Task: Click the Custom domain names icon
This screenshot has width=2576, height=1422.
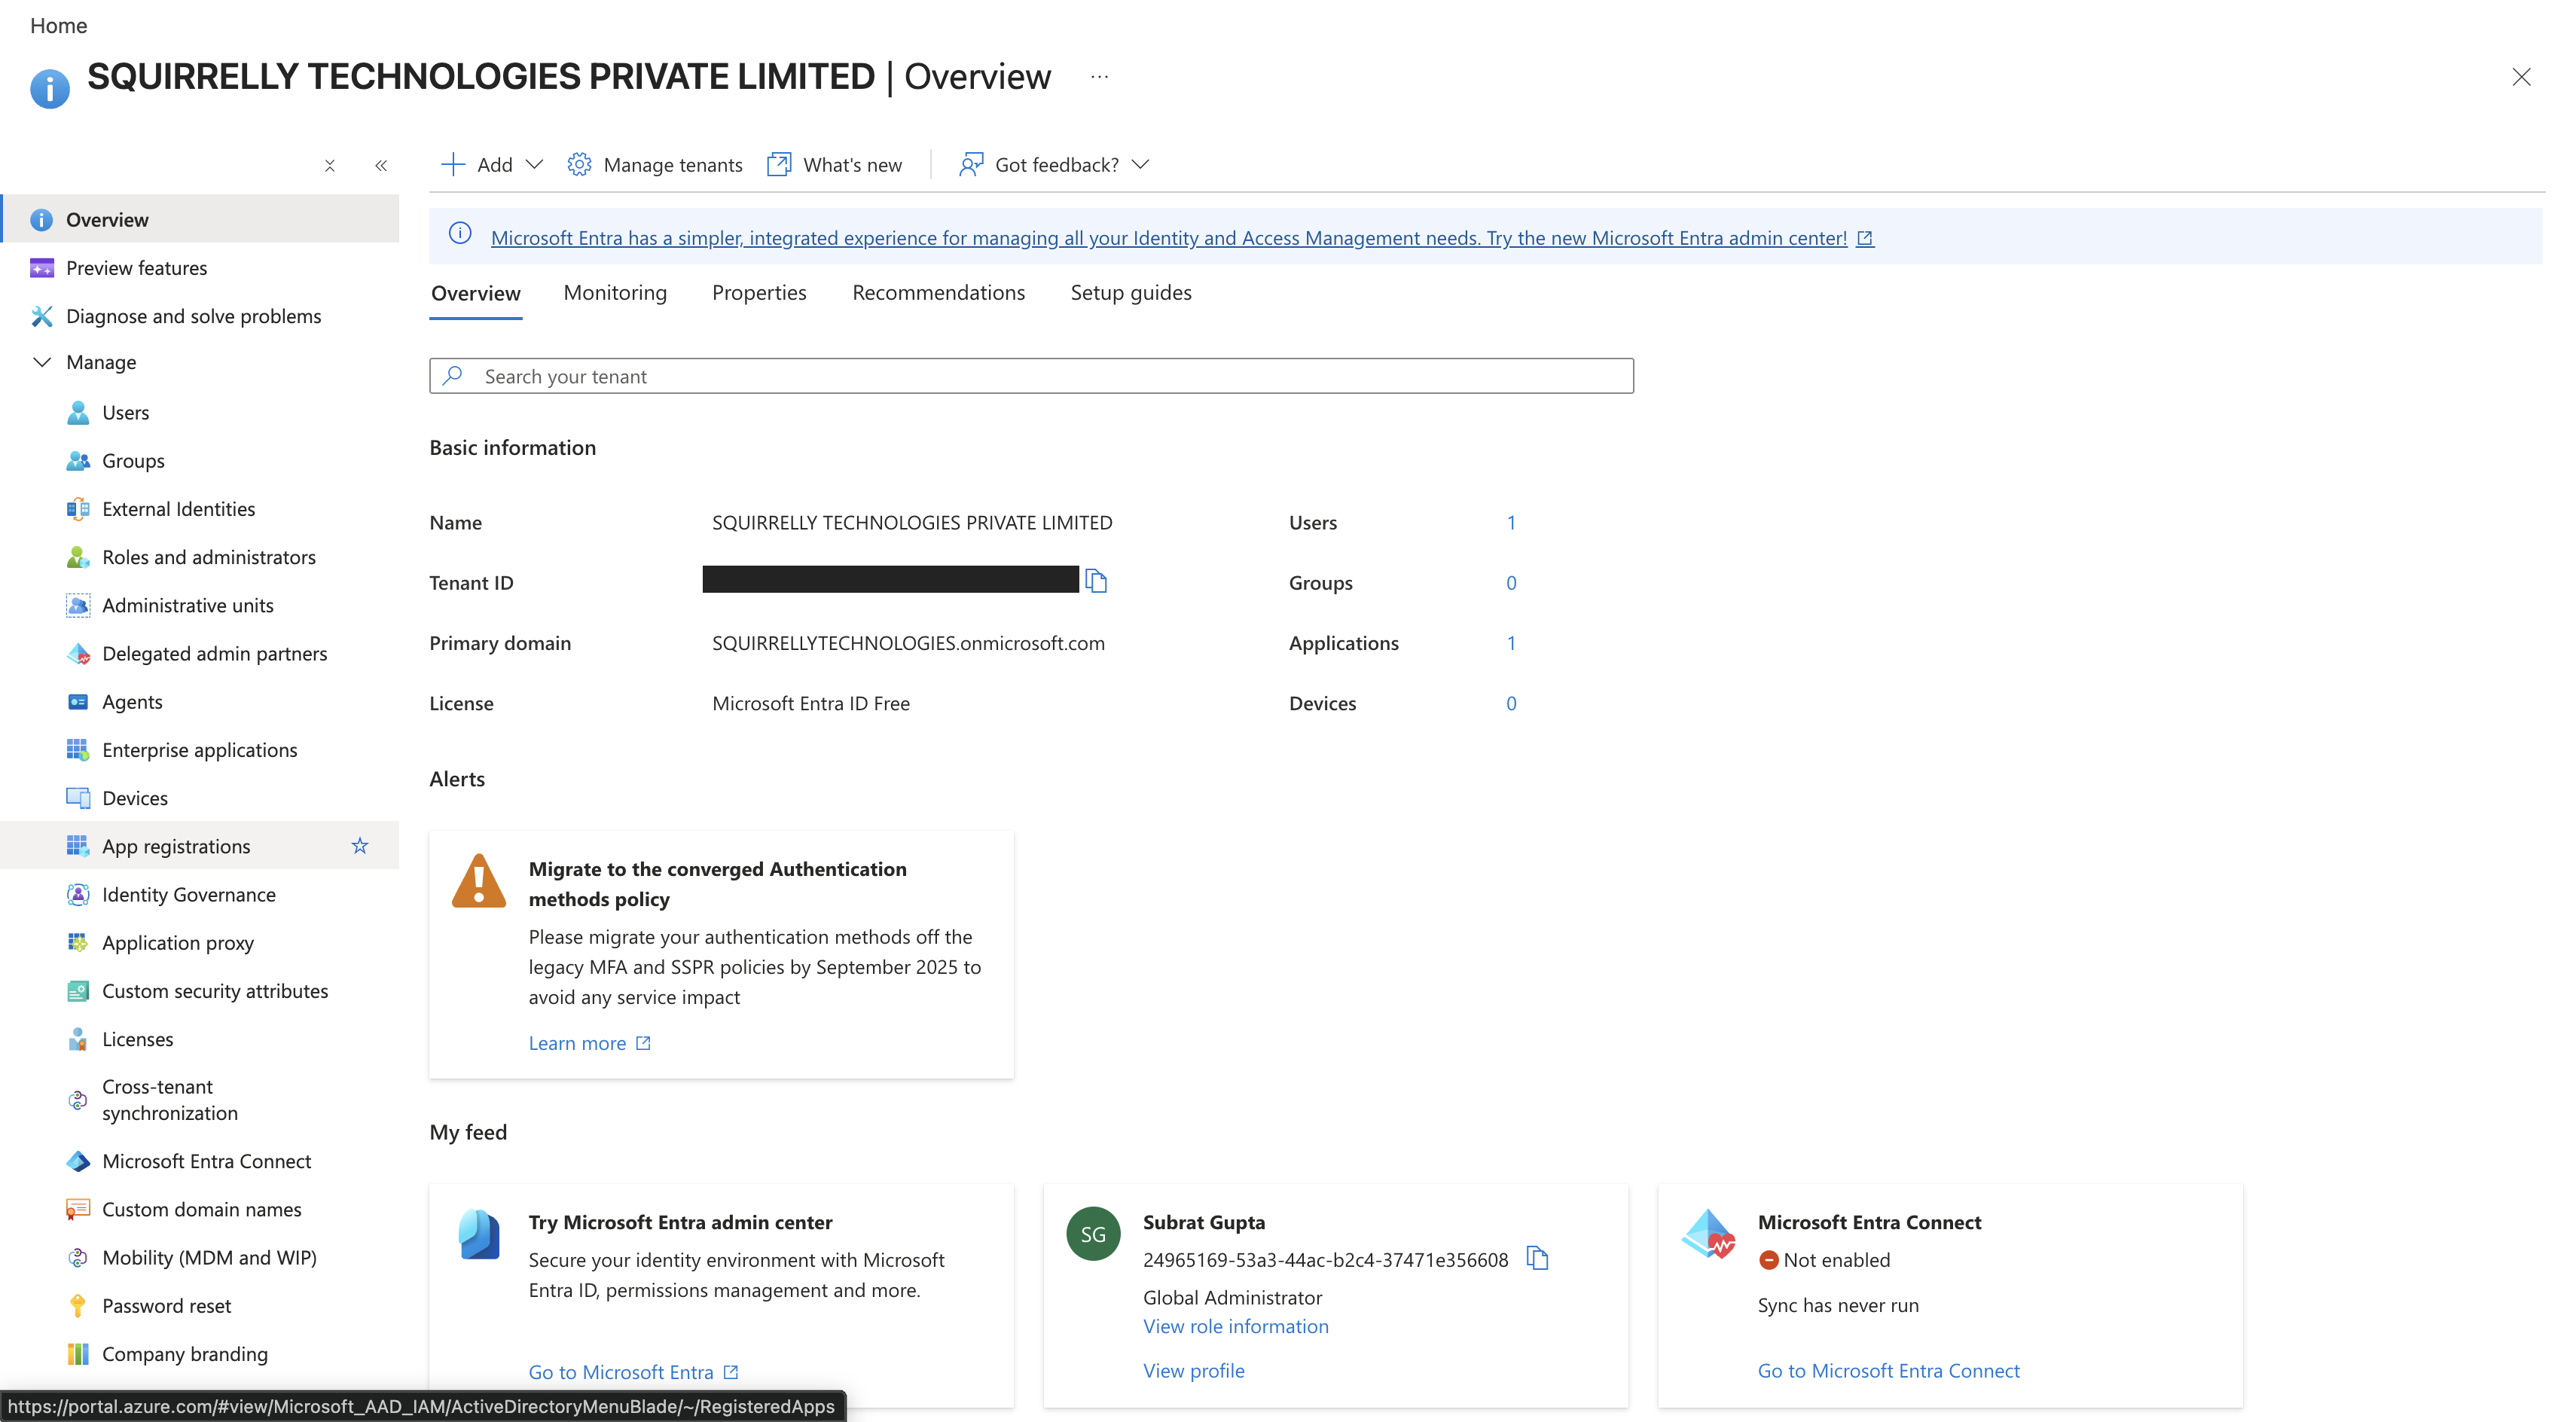Action: pos(78,1209)
